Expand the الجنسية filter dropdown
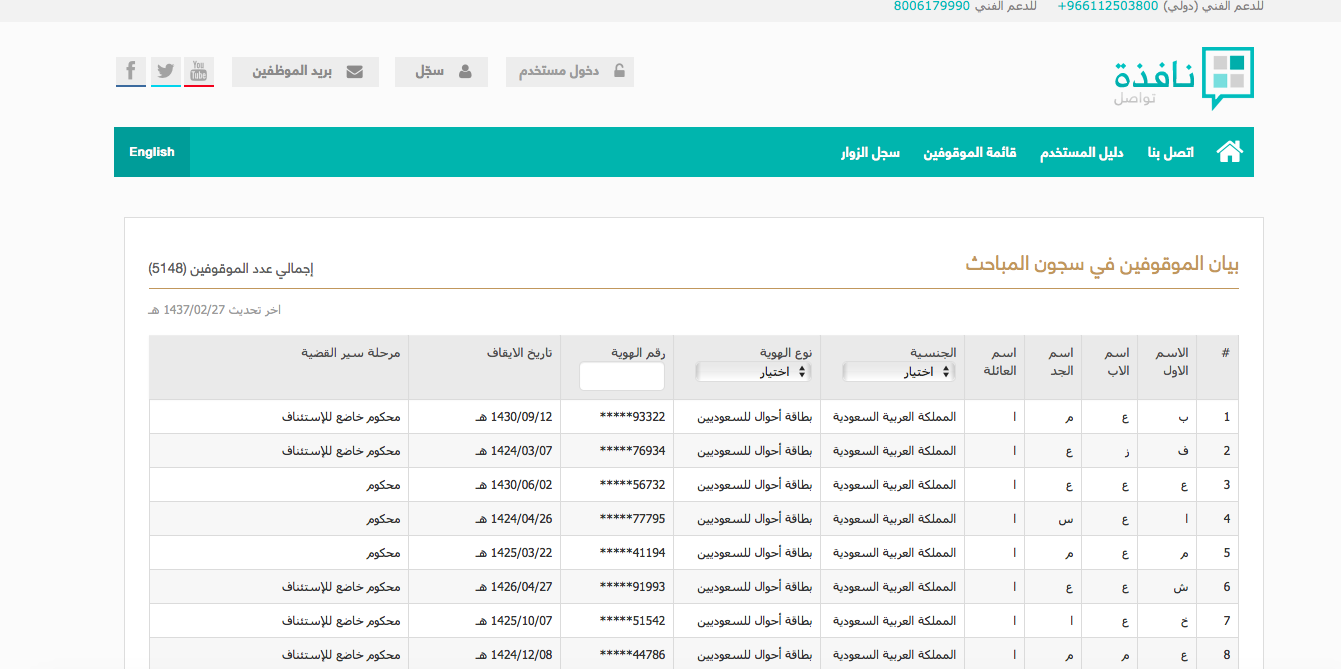 (x=899, y=372)
